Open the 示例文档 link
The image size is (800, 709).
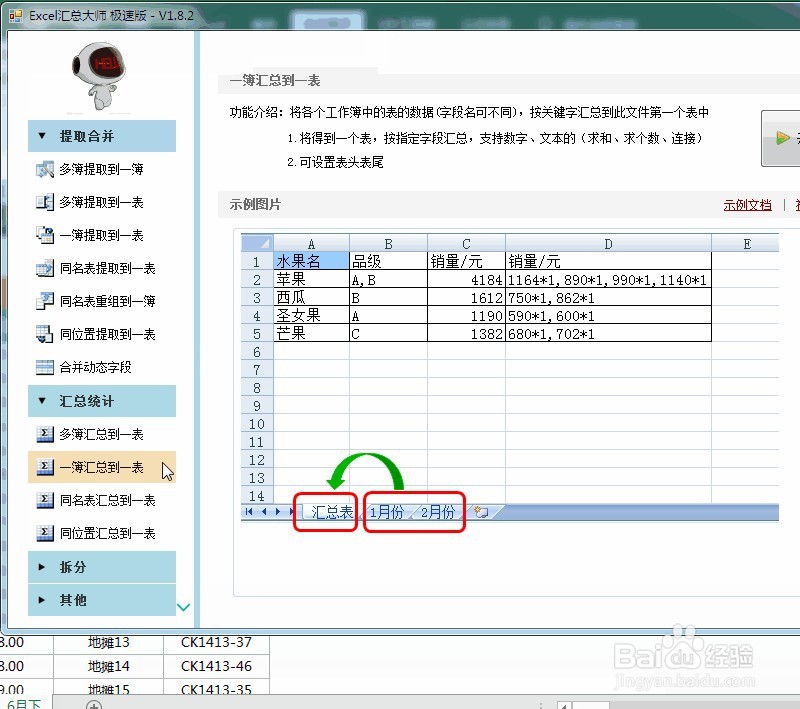(x=747, y=205)
